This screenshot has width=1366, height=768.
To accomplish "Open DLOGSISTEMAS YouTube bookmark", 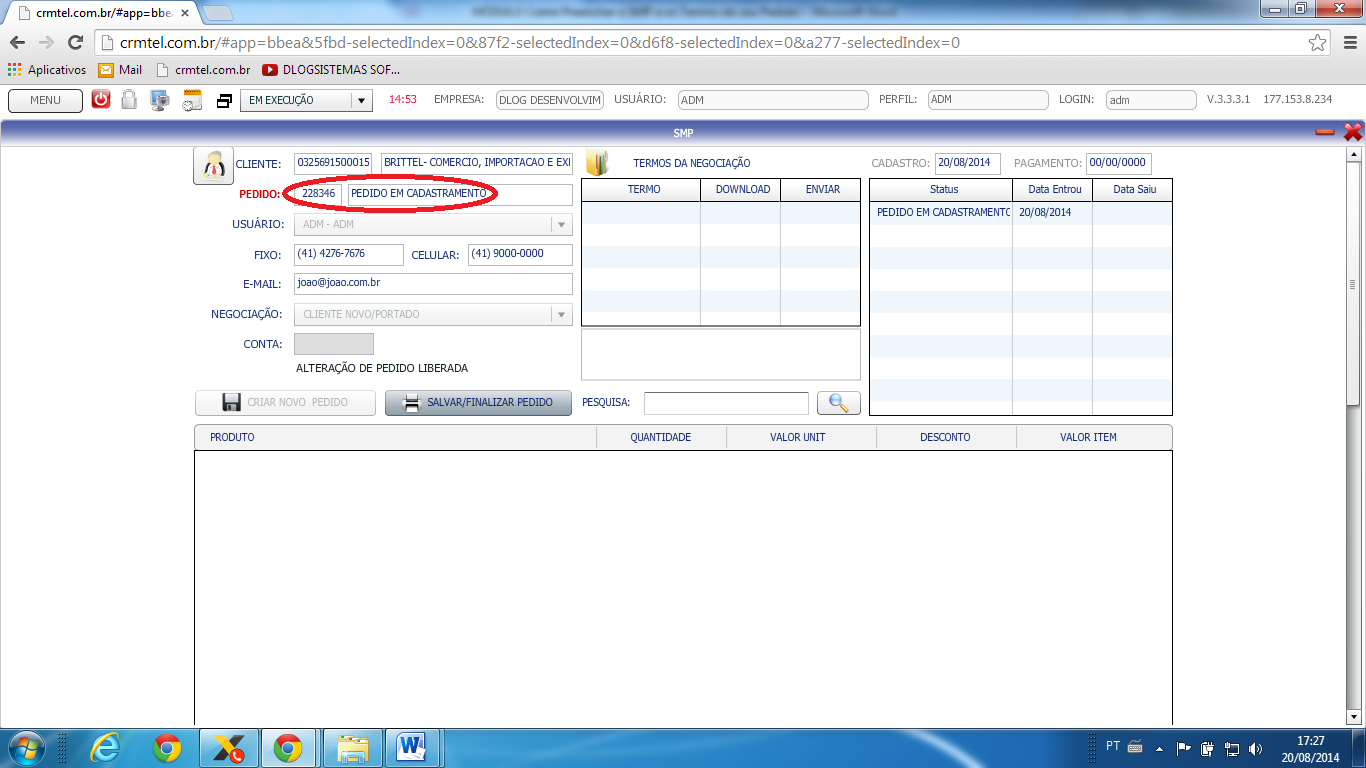I will click(x=331, y=70).
